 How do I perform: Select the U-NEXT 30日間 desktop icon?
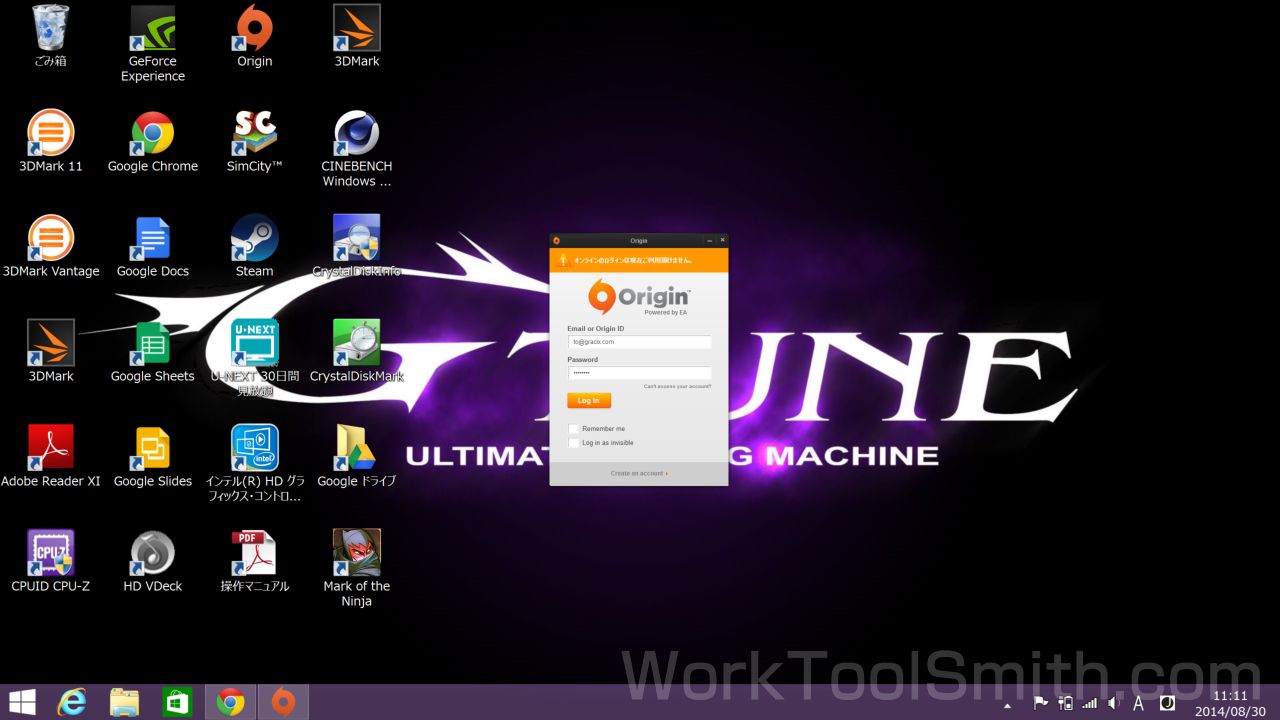pyautogui.click(x=255, y=358)
